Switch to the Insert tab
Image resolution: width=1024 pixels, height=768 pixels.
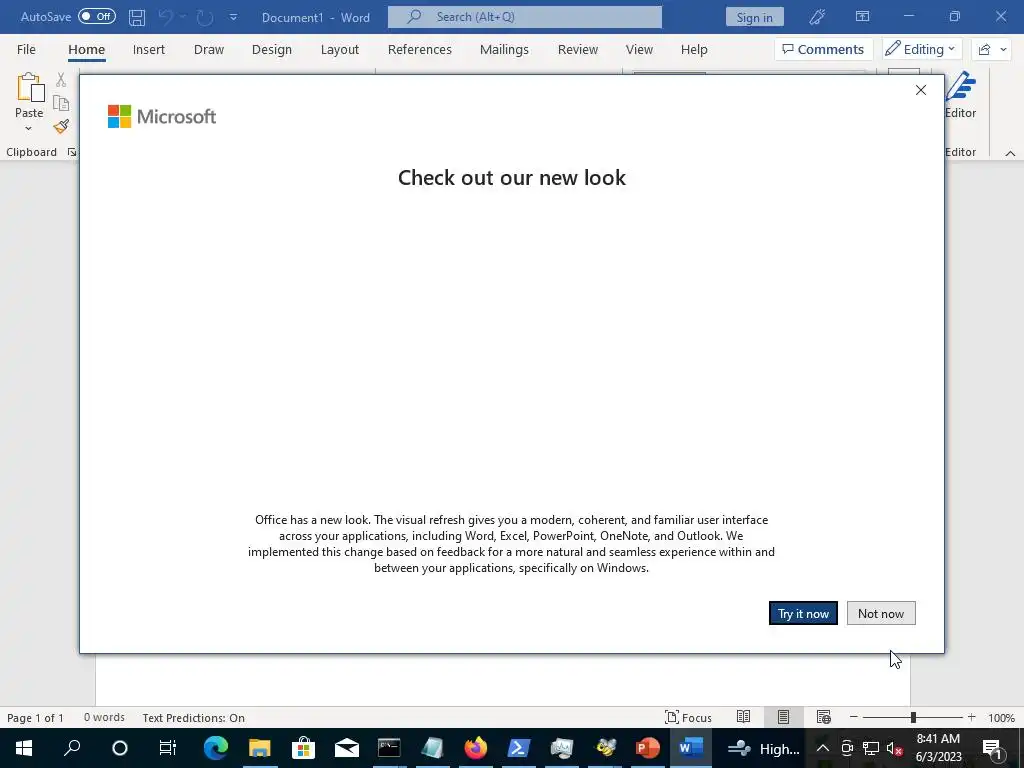point(149,50)
